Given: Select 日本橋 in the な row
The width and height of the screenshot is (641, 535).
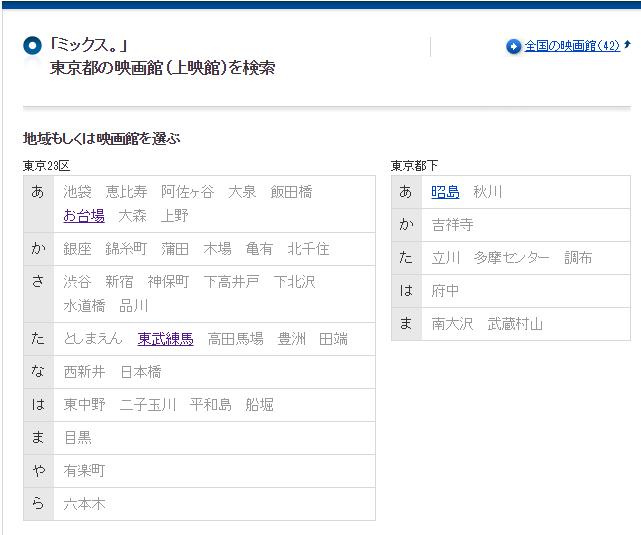Looking at the screenshot, I should [141, 372].
